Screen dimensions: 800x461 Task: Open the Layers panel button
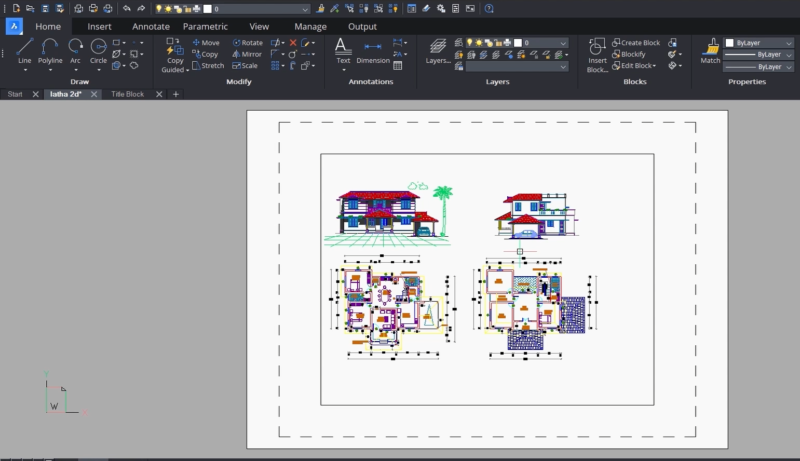438,50
